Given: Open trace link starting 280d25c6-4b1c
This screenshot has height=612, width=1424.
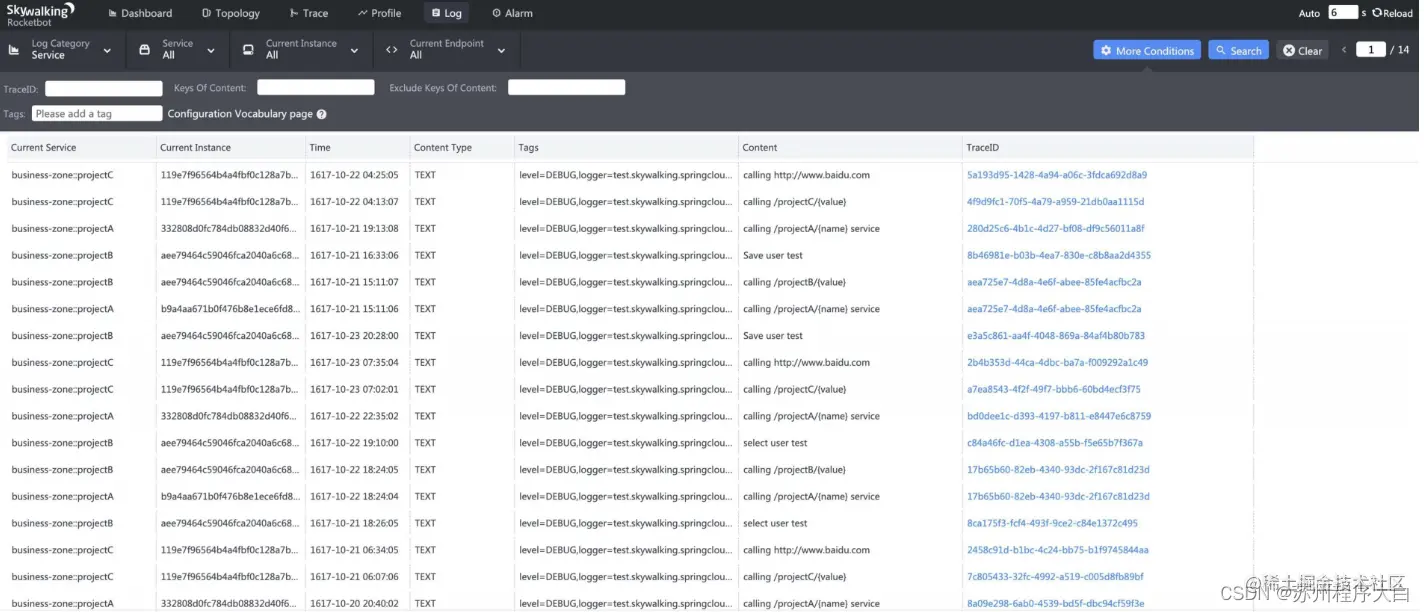Looking at the screenshot, I should 1056,229.
